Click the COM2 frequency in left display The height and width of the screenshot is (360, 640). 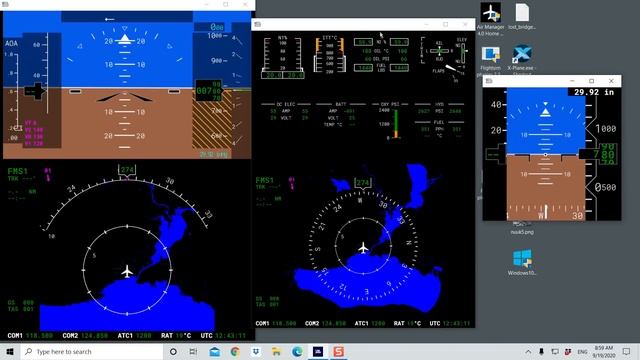(x=94, y=336)
